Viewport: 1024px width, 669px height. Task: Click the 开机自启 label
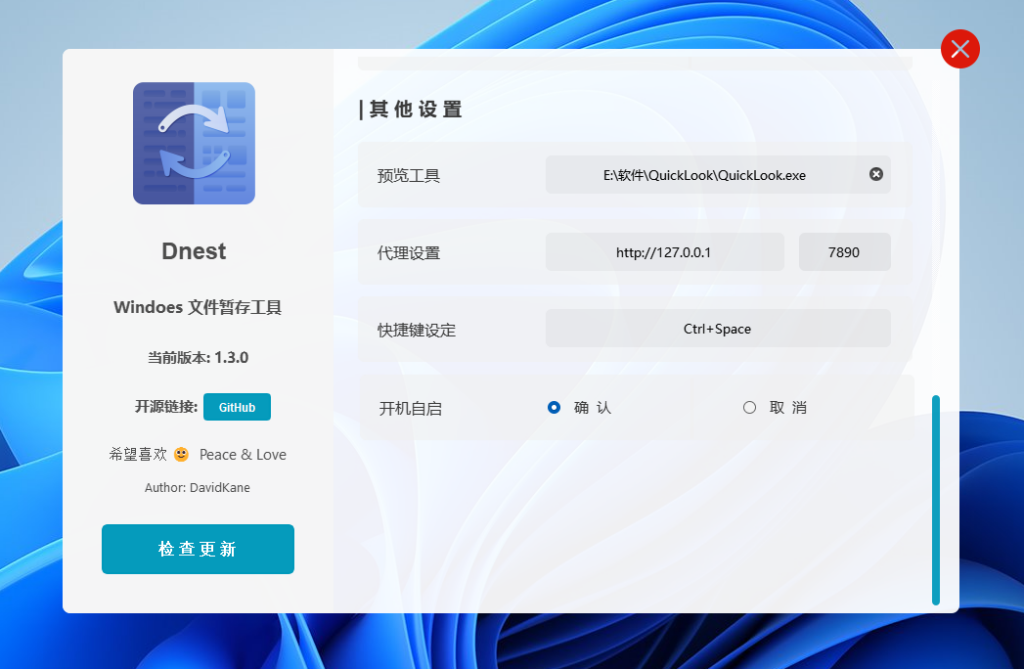point(411,409)
